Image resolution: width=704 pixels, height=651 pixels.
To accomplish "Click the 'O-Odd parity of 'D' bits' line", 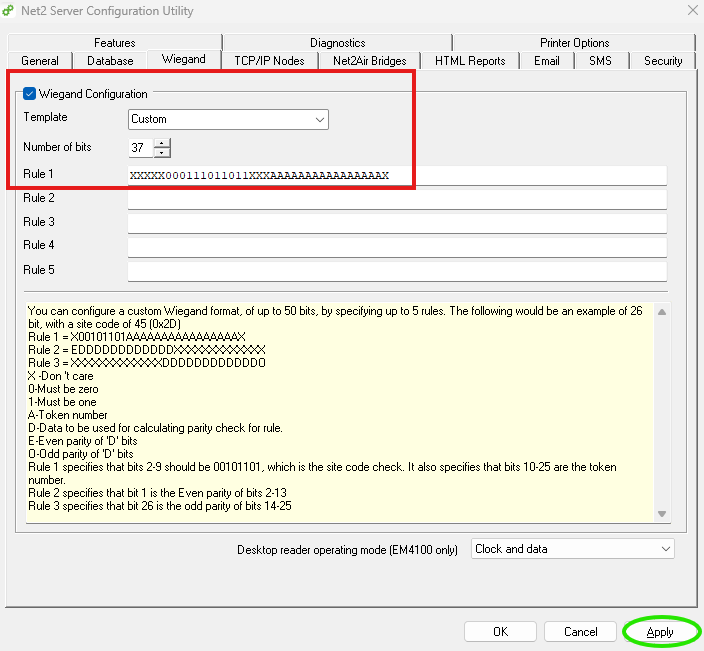I will point(81,454).
